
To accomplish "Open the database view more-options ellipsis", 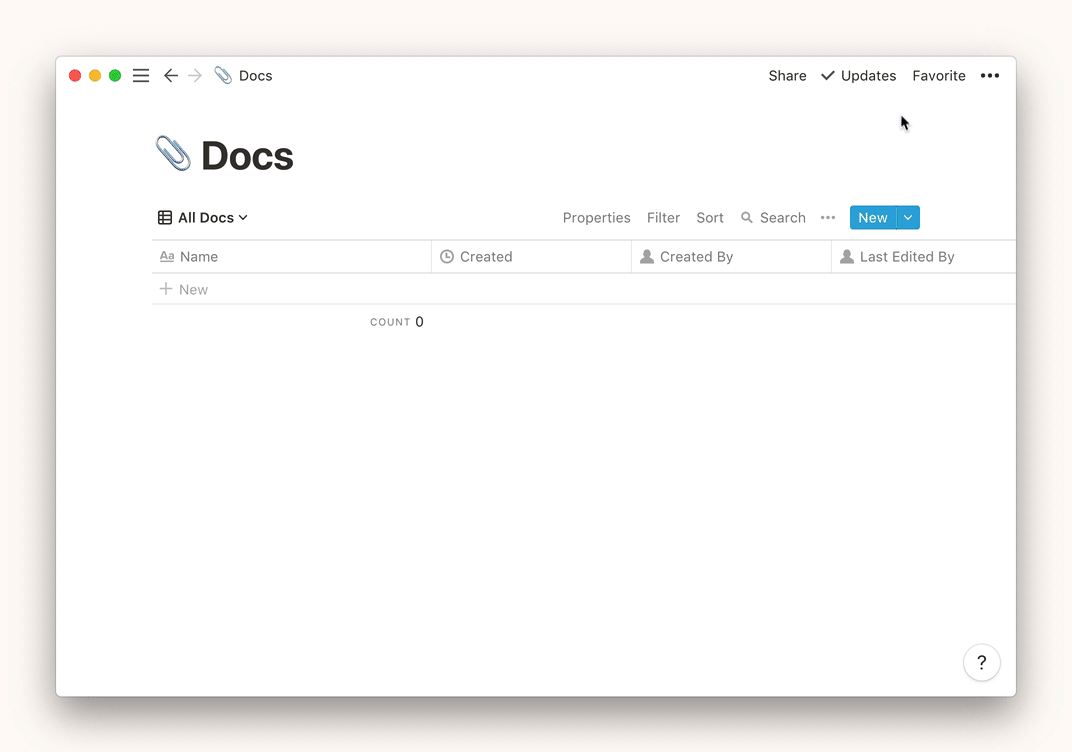I will (x=828, y=218).
